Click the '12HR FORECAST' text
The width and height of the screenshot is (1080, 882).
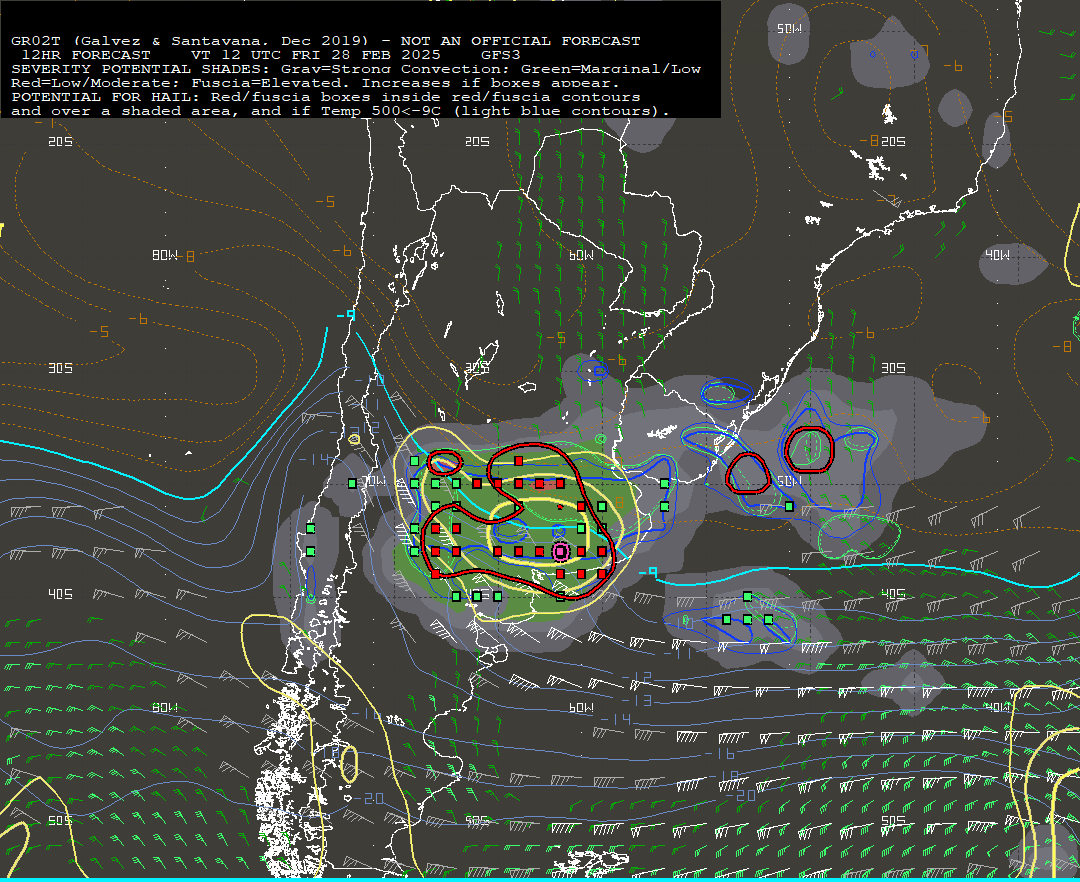(x=86, y=55)
